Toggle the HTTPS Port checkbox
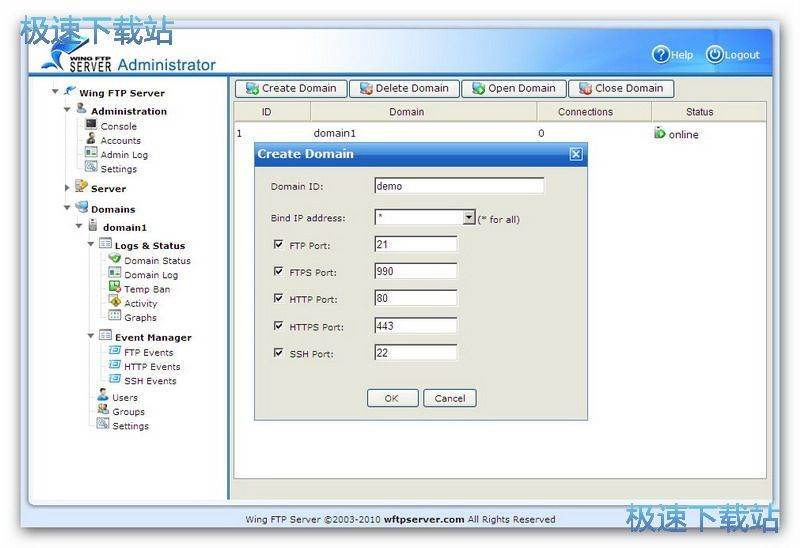Screen dimensions: 800x548 pos(278,326)
